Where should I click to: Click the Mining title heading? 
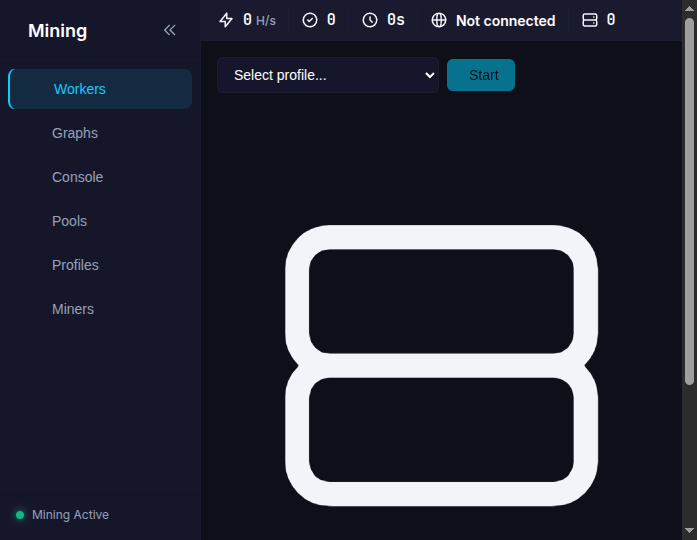tap(57, 31)
